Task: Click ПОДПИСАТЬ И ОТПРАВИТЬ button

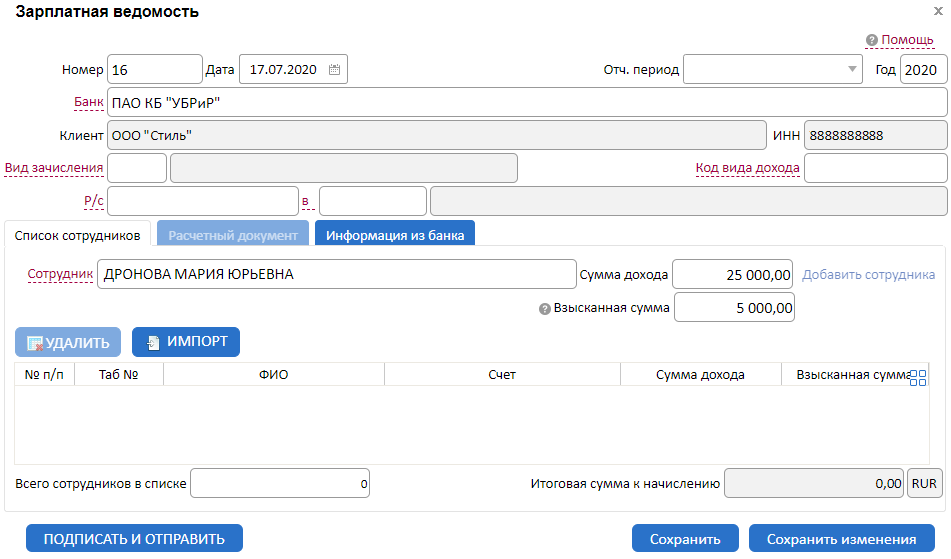Action: tap(134, 539)
